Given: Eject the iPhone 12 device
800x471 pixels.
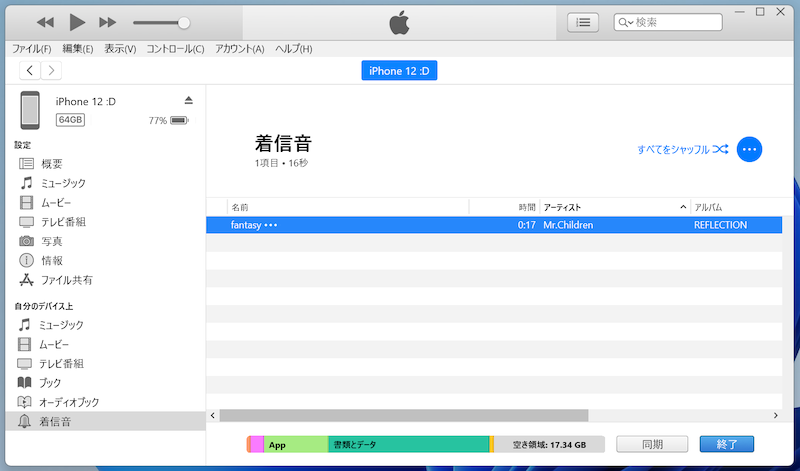Looking at the screenshot, I should tap(188, 100).
